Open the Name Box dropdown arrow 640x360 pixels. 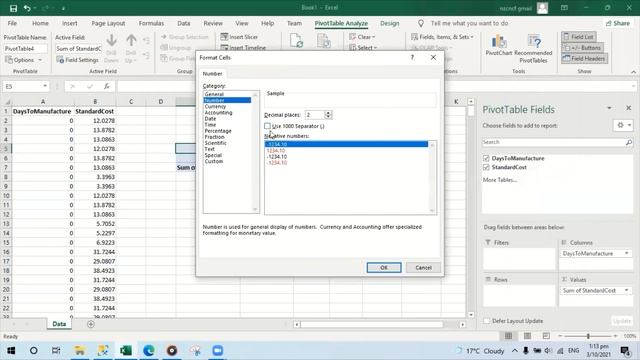click(45, 86)
